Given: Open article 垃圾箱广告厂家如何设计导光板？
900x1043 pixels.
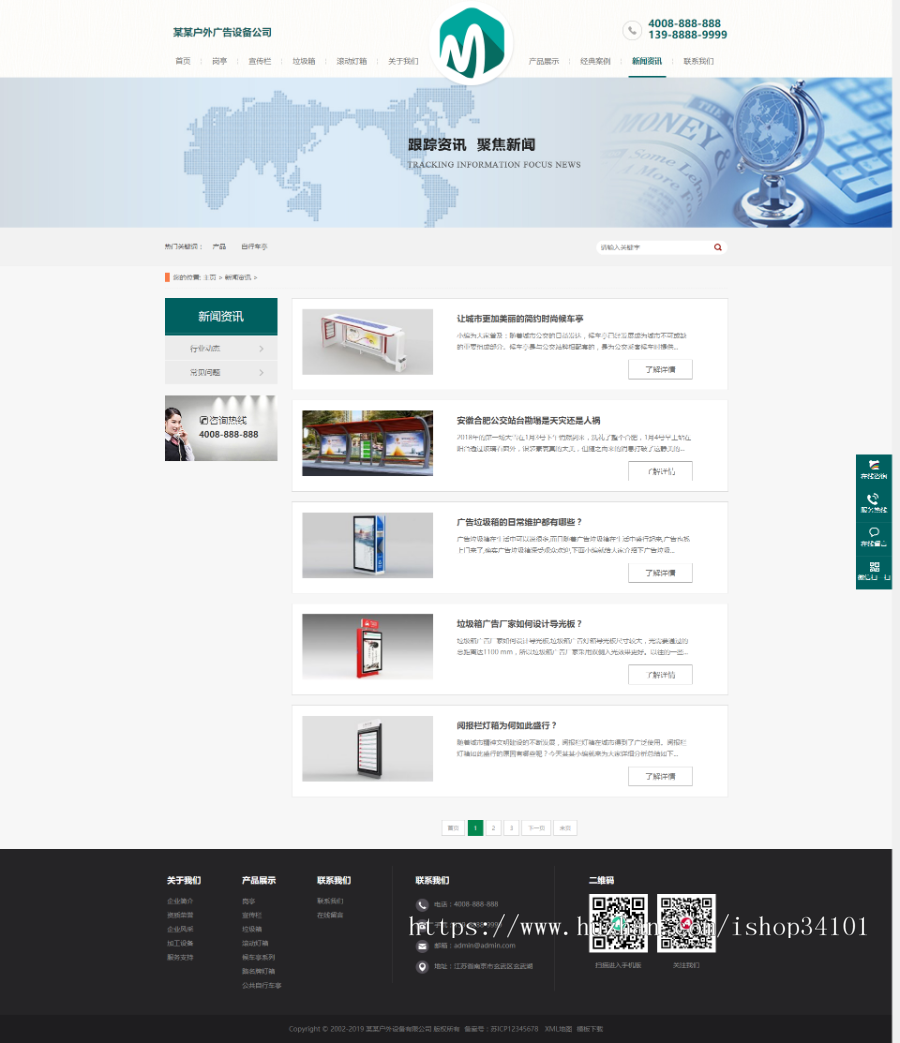Looking at the screenshot, I should point(519,624).
